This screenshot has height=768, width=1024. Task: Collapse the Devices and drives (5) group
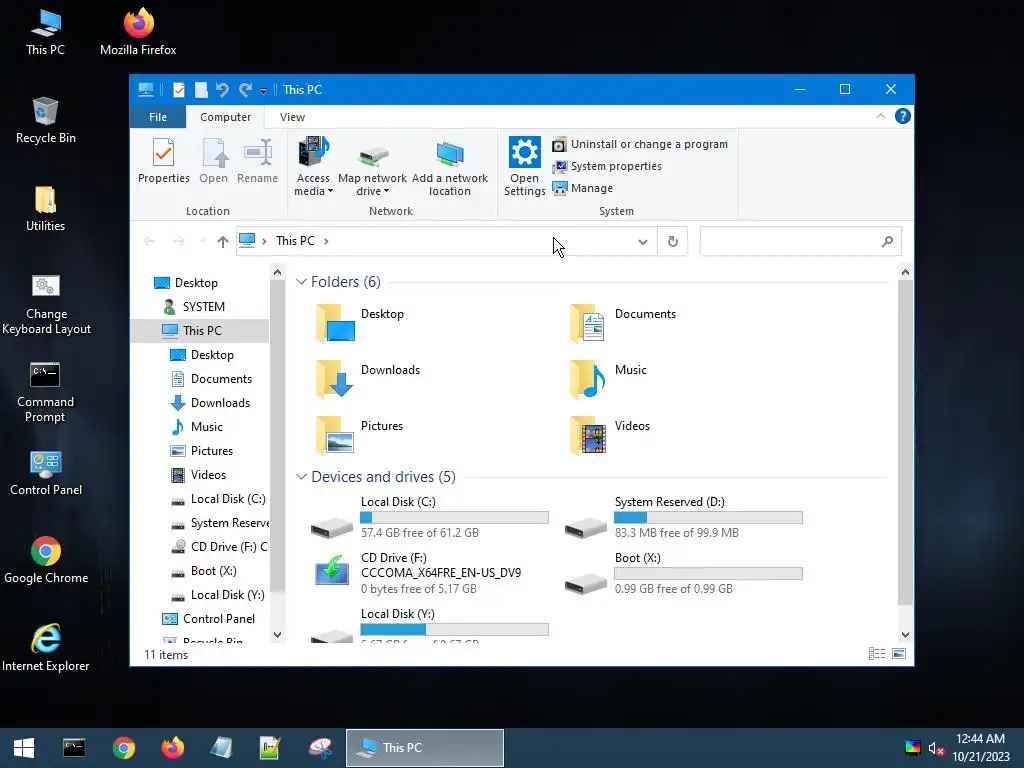point(301,477)
